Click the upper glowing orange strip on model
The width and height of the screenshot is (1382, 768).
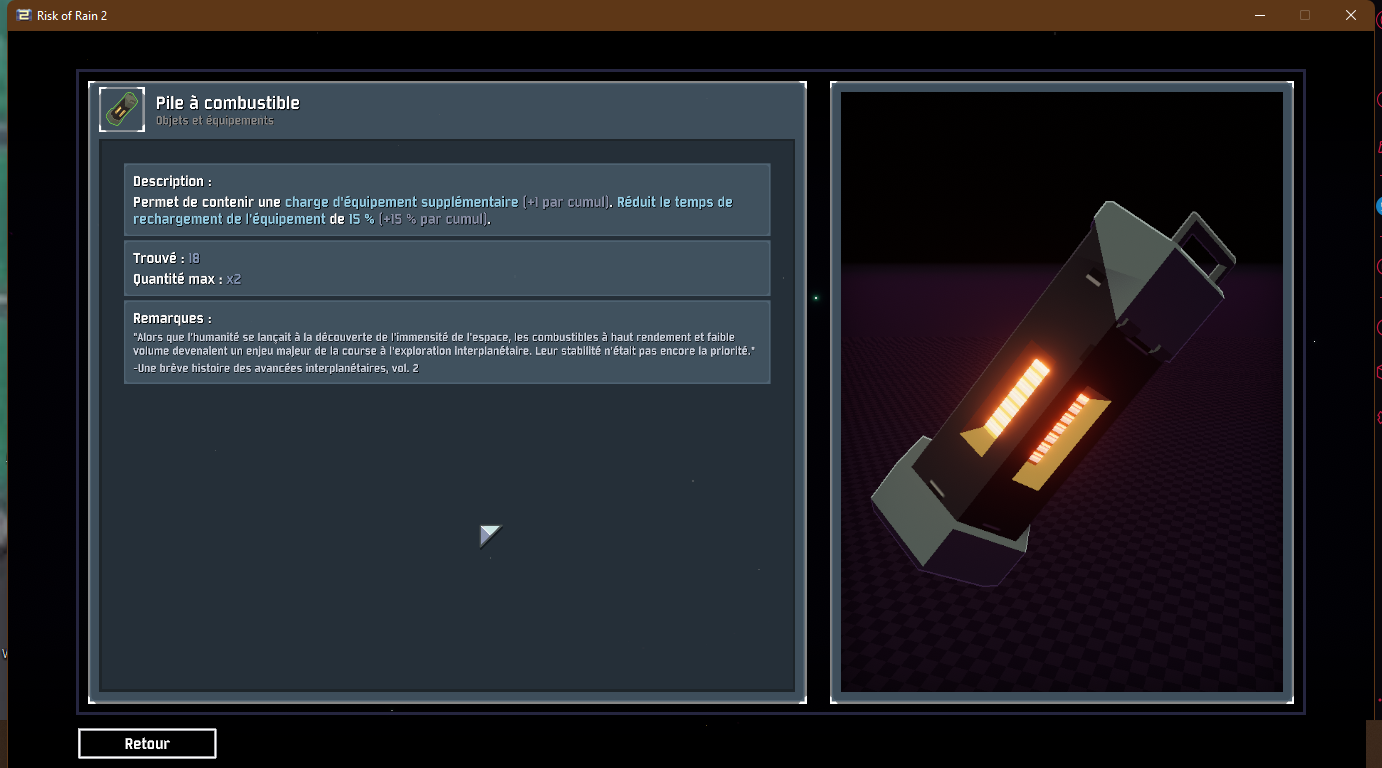[x=1016, y=398]
